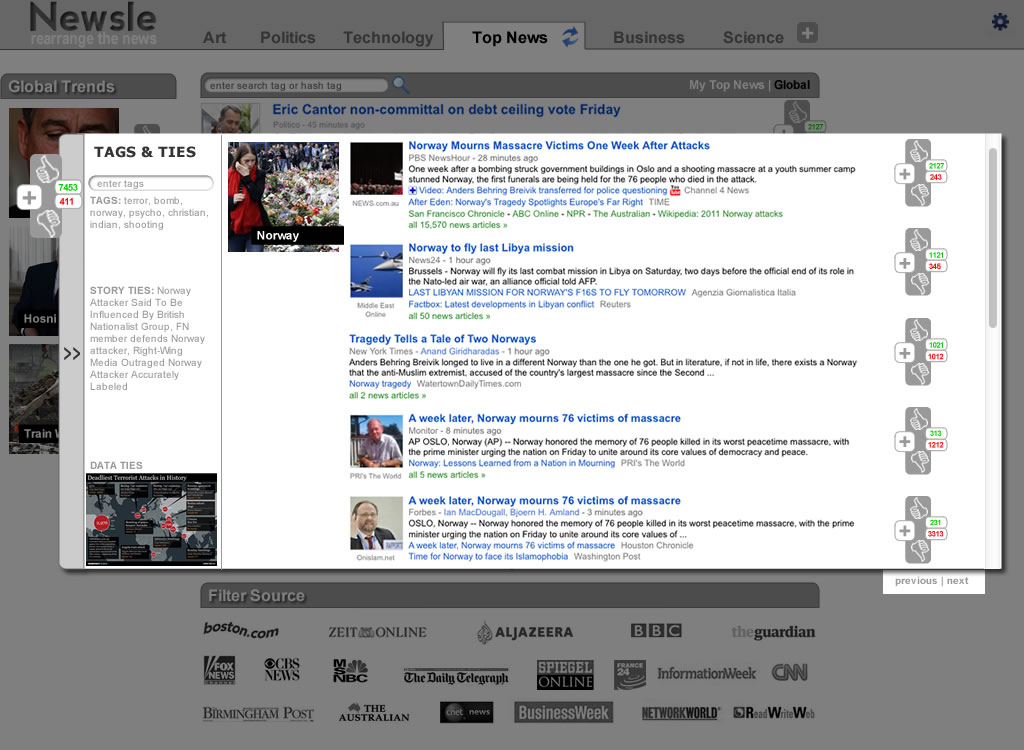Thumbs up the Forbes article on 76 victims
This screenshot has height=750, width=1024.
tap(918, 509)
